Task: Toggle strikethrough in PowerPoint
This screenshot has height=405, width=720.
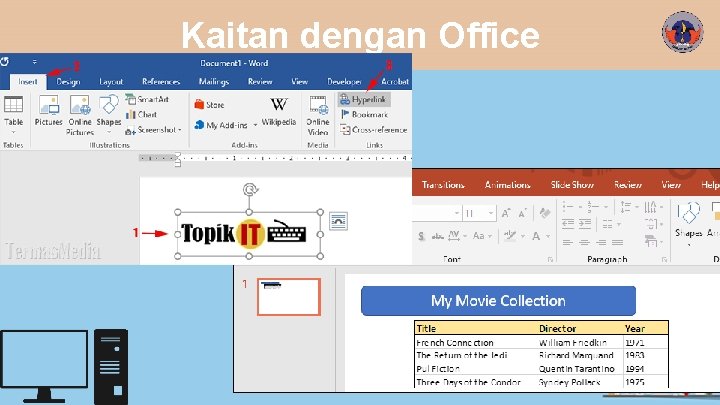Action: point(438,236)
